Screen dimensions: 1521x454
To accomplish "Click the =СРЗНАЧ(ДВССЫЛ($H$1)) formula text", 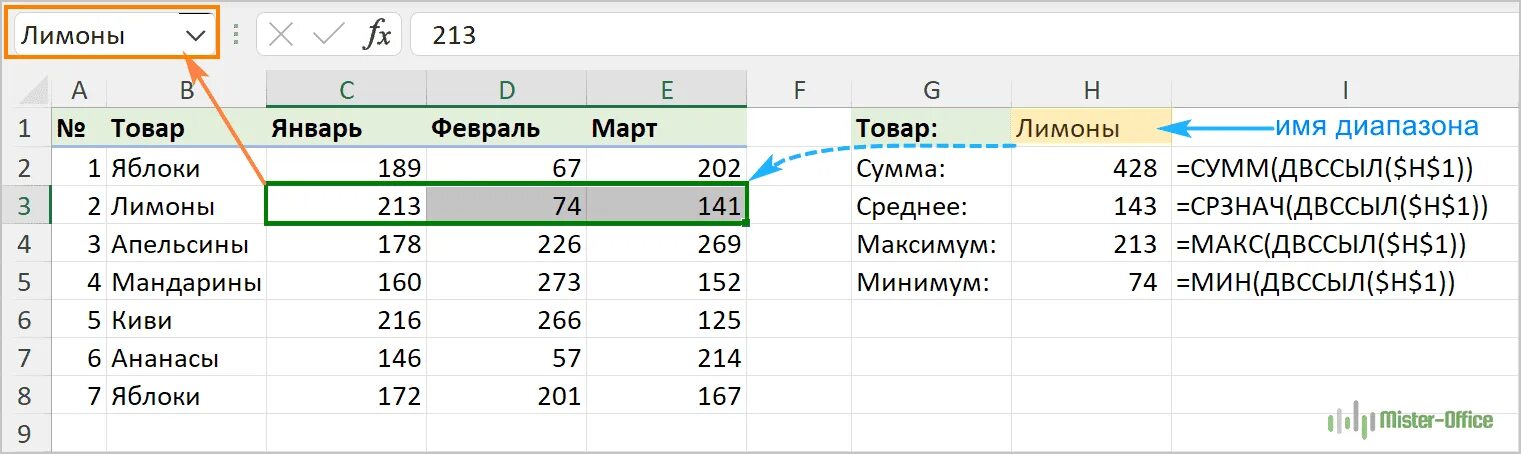I will click(1334, 206).
